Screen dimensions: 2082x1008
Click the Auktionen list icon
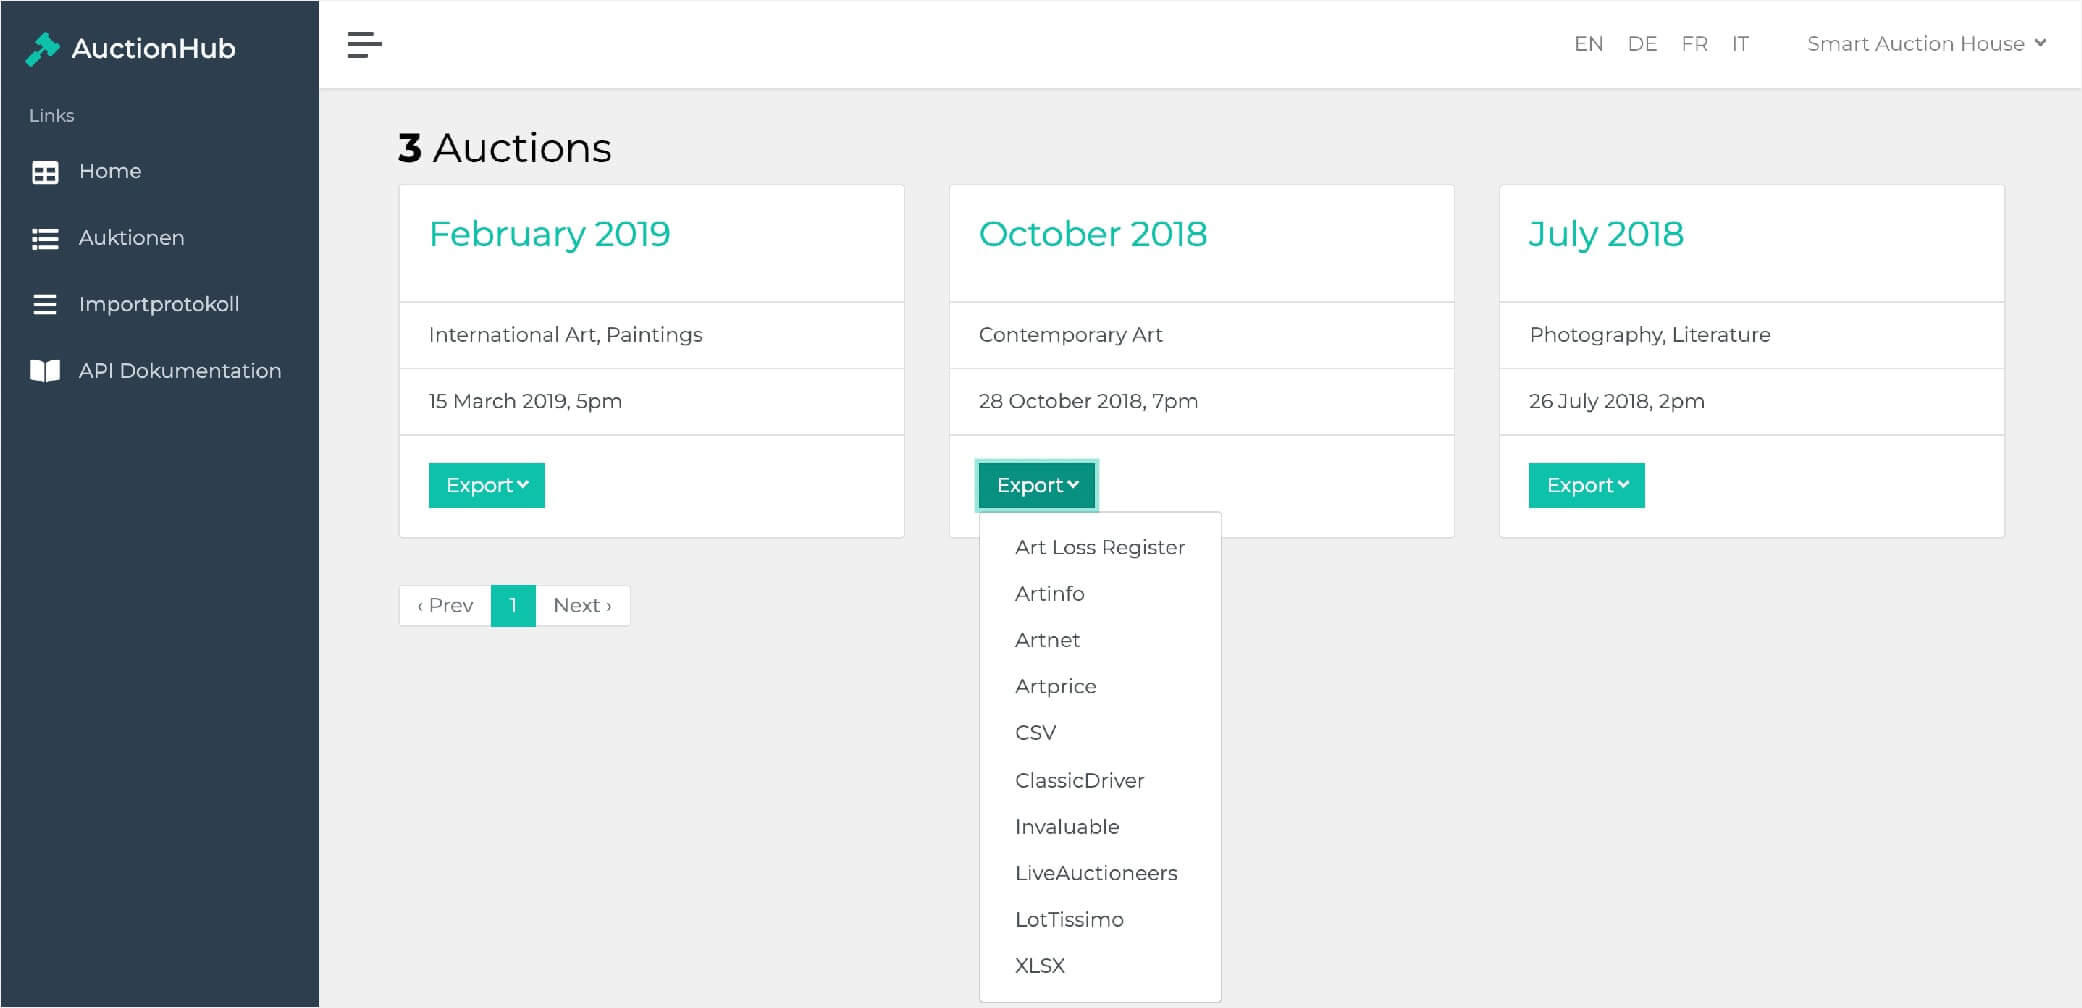coord(45,239)
